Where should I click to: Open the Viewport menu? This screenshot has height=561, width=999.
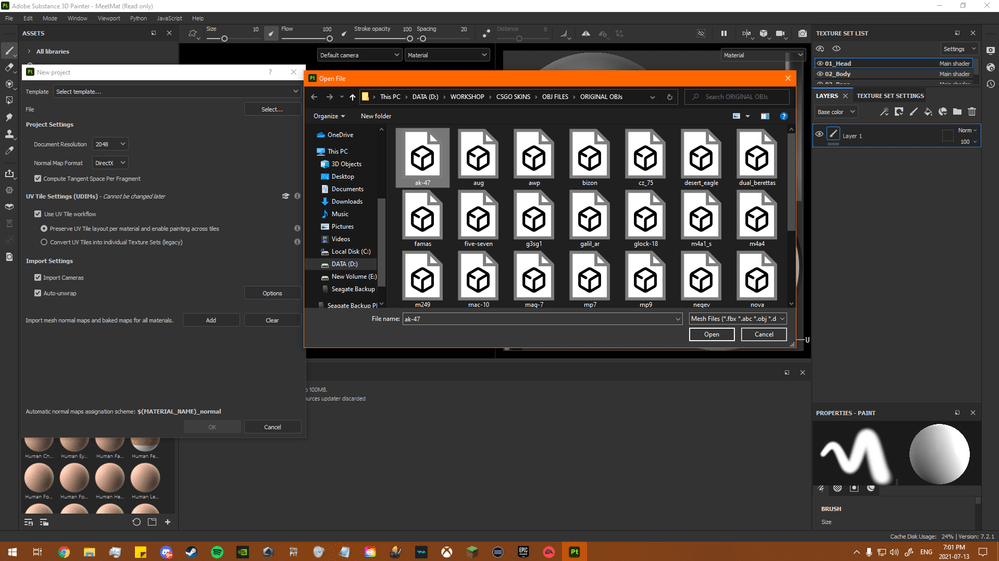coord(109,18)
